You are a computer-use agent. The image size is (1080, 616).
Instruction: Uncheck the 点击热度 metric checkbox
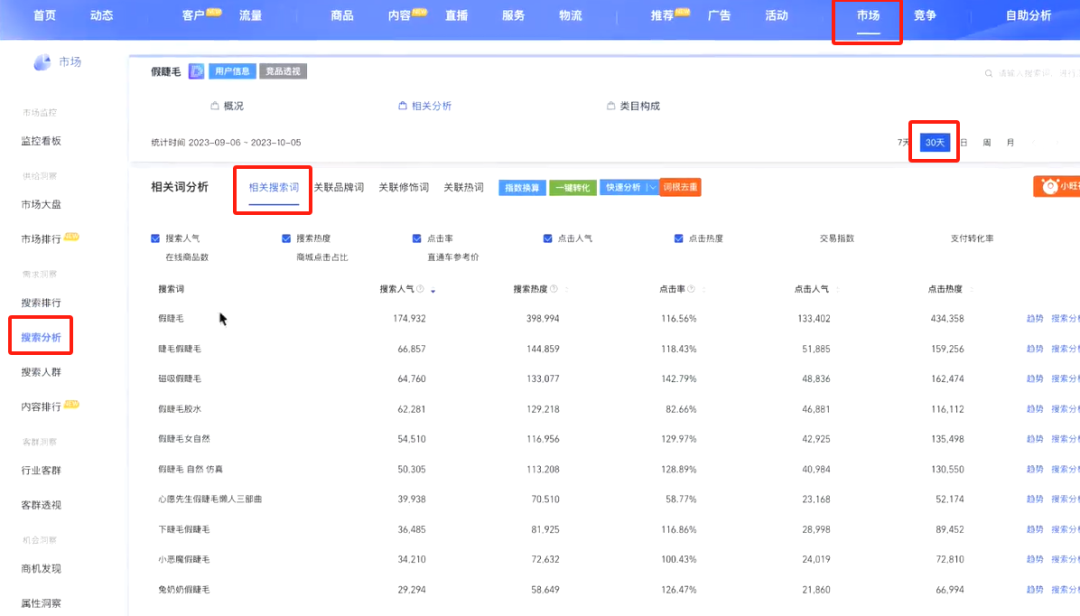679,238
